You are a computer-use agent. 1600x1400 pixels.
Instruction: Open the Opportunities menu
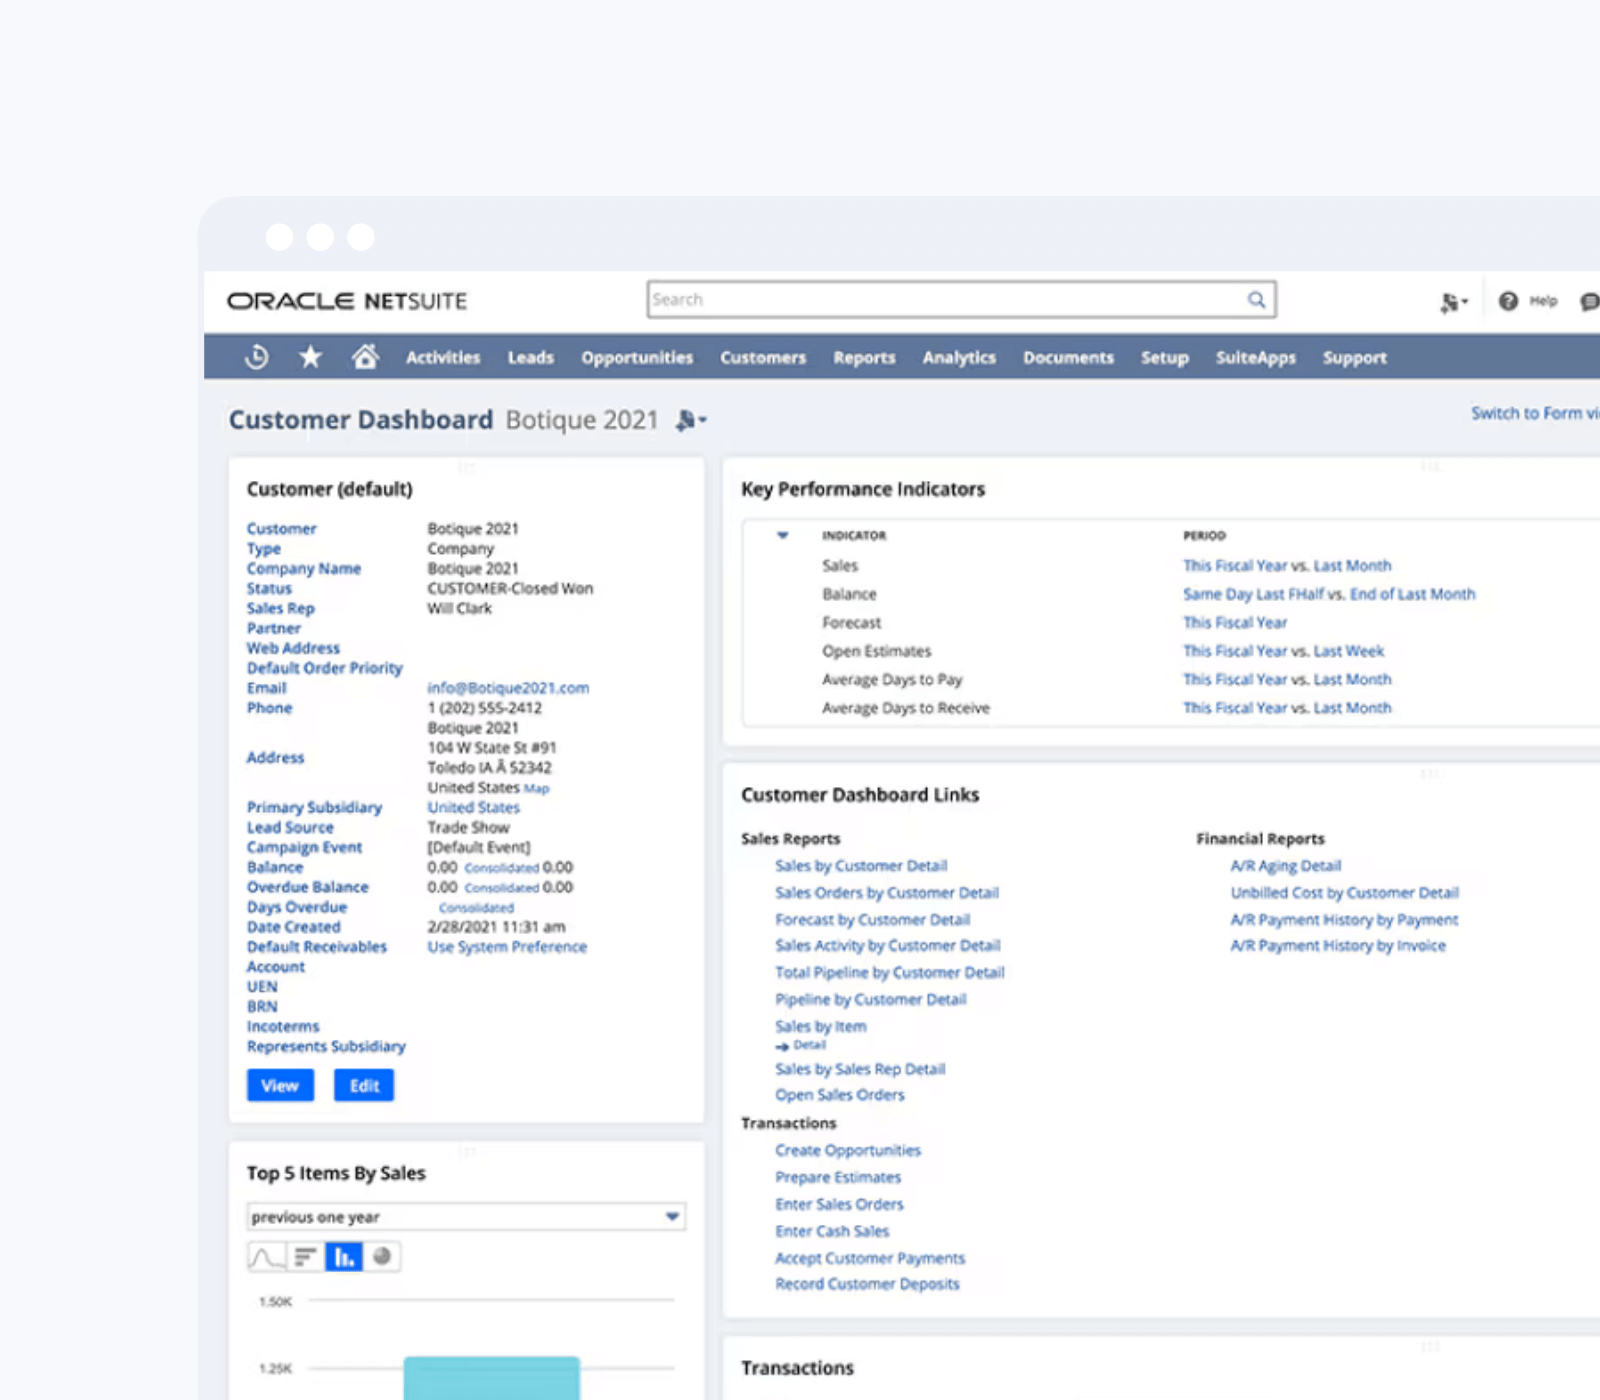click(x=637, y=357)
